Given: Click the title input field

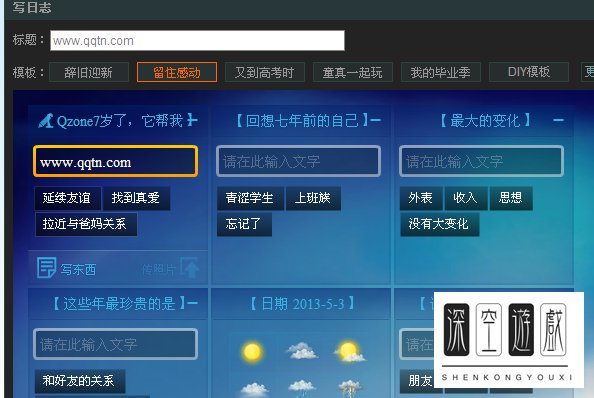Looking at the screenshot, I should [197, 41].
